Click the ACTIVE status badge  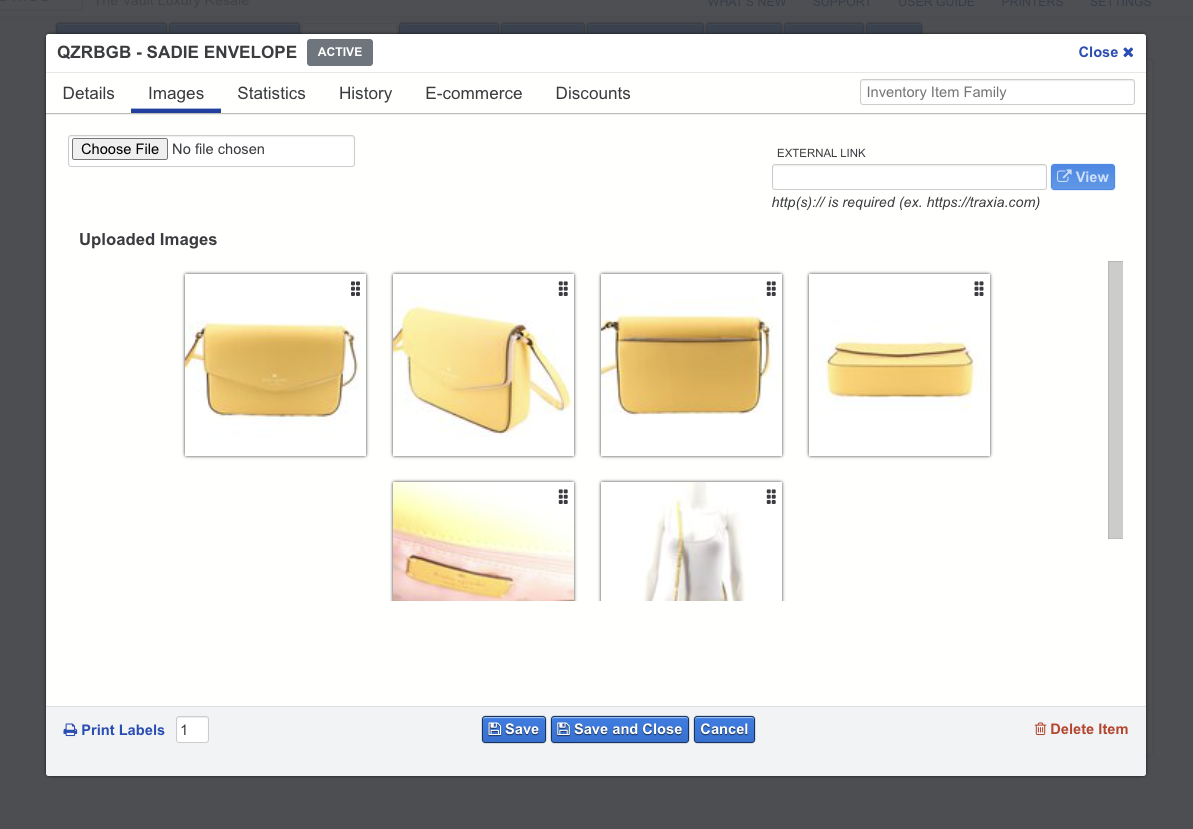pos(339,52)
